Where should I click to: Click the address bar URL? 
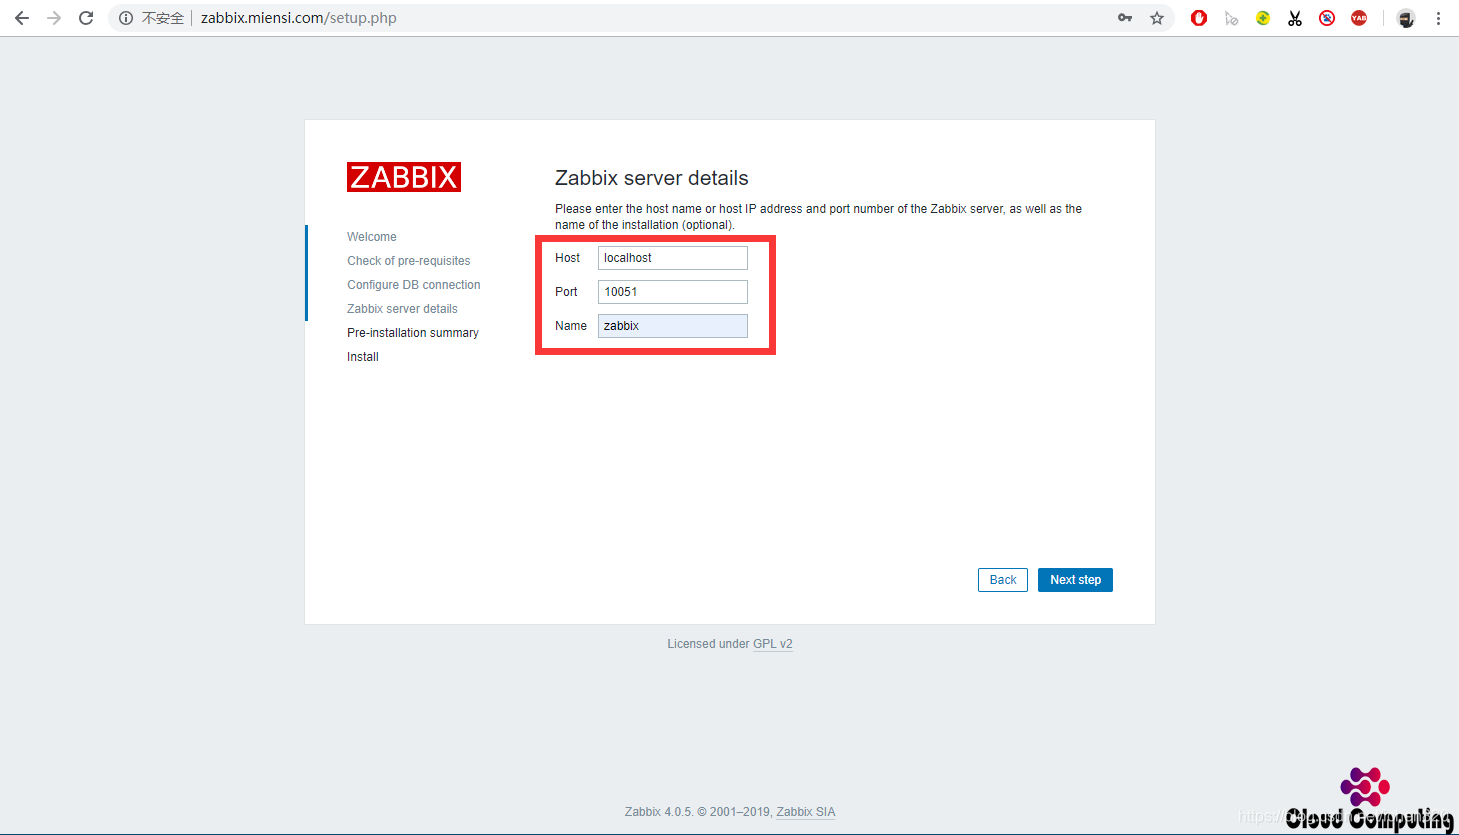pyautogui.click(x=299, y=18)
